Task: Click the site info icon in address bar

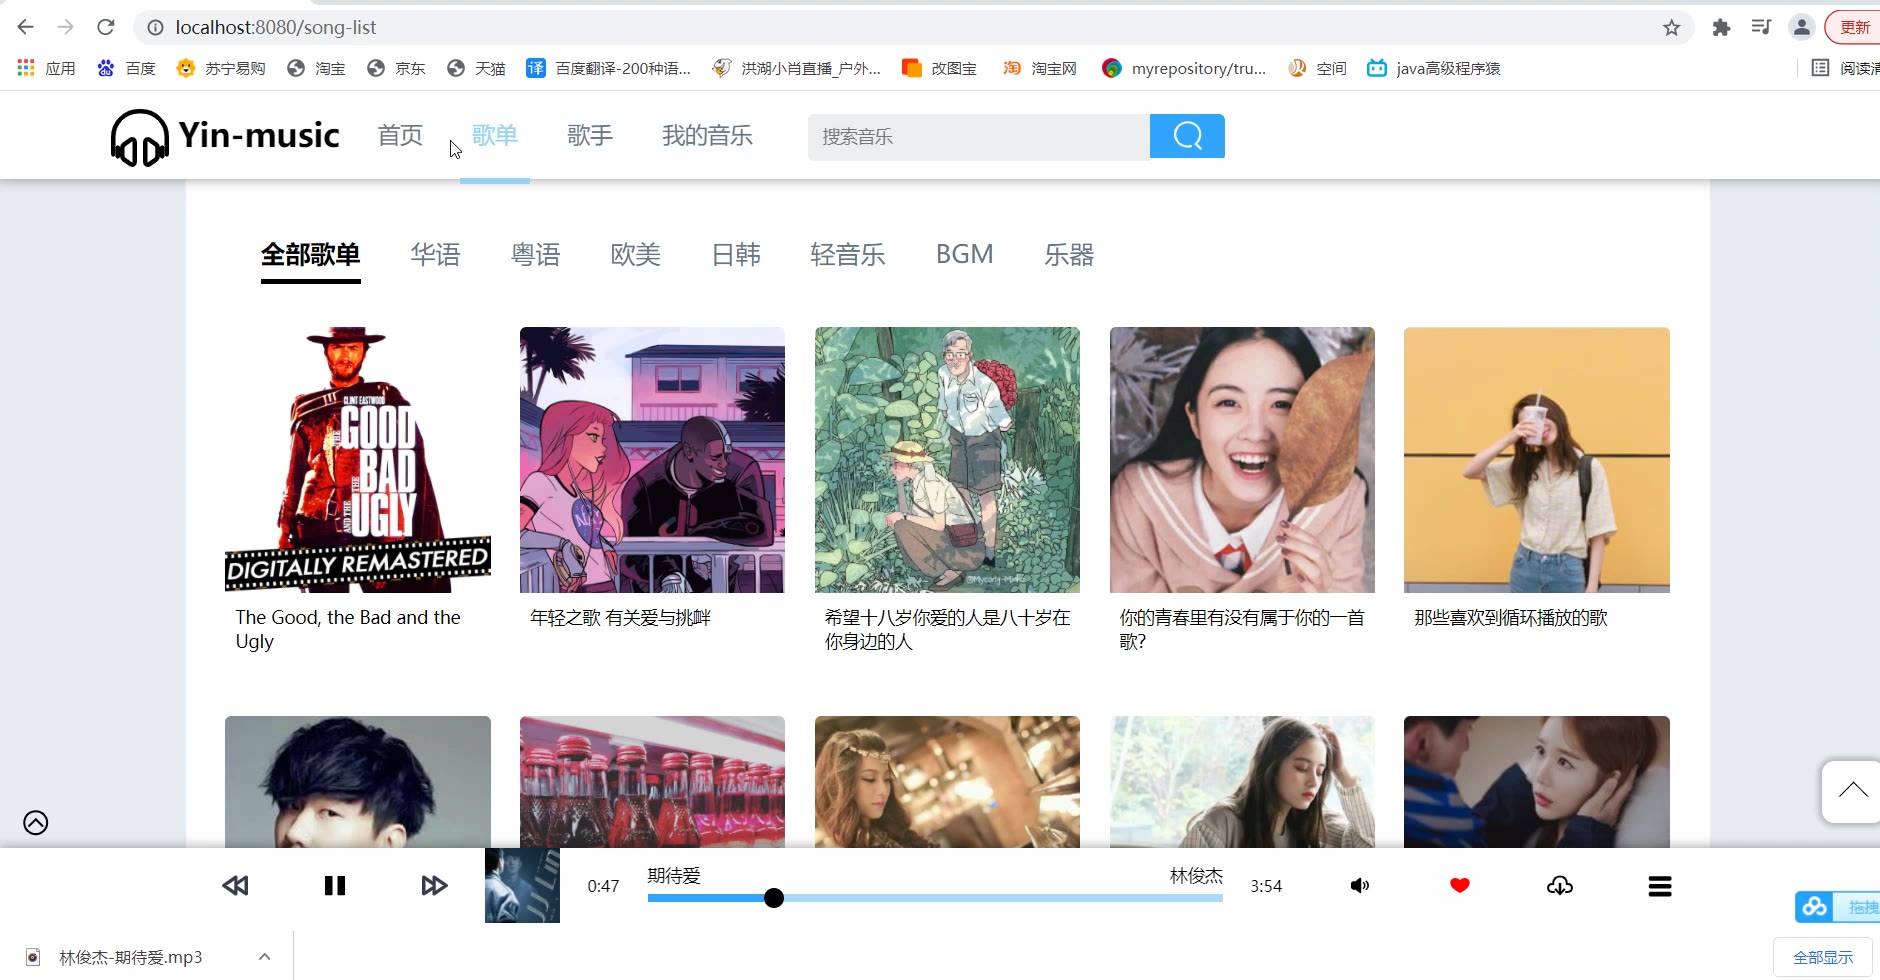Action: pos(155,27)
